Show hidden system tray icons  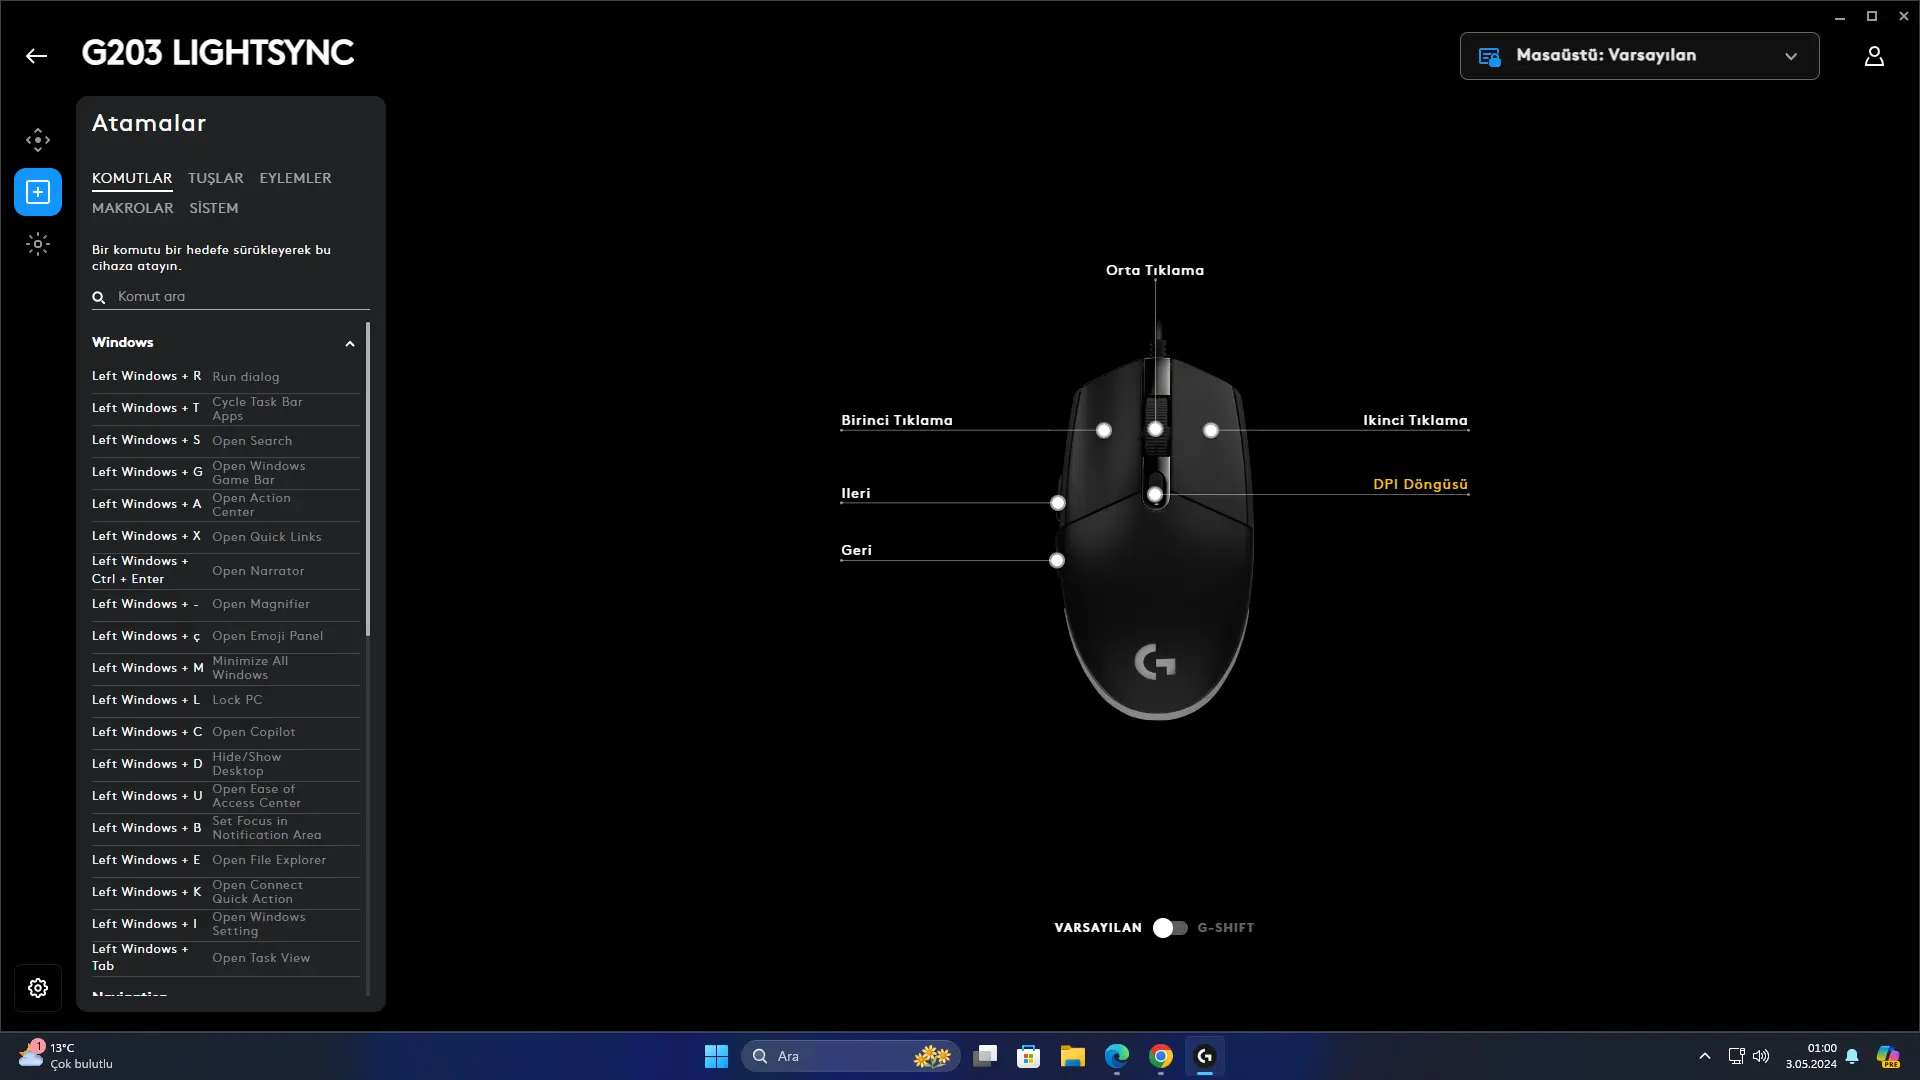1705,1056
